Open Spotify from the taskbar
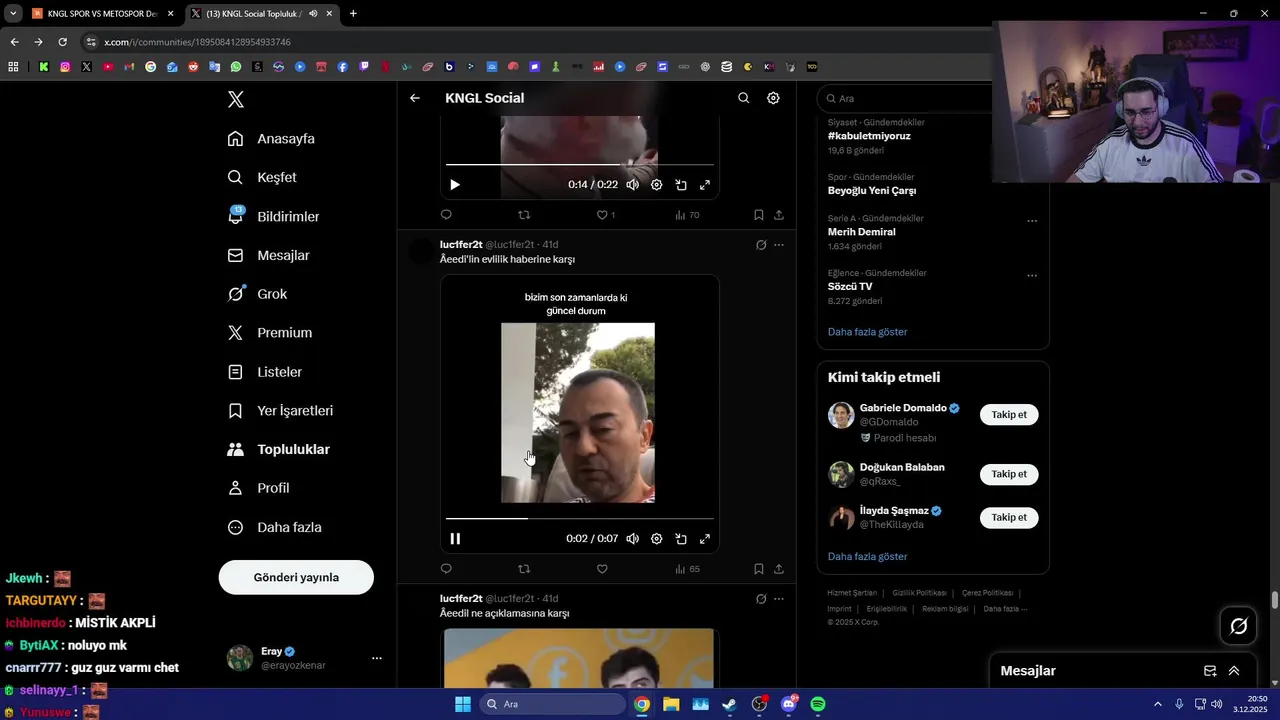1280x720 pixels. 818,704
